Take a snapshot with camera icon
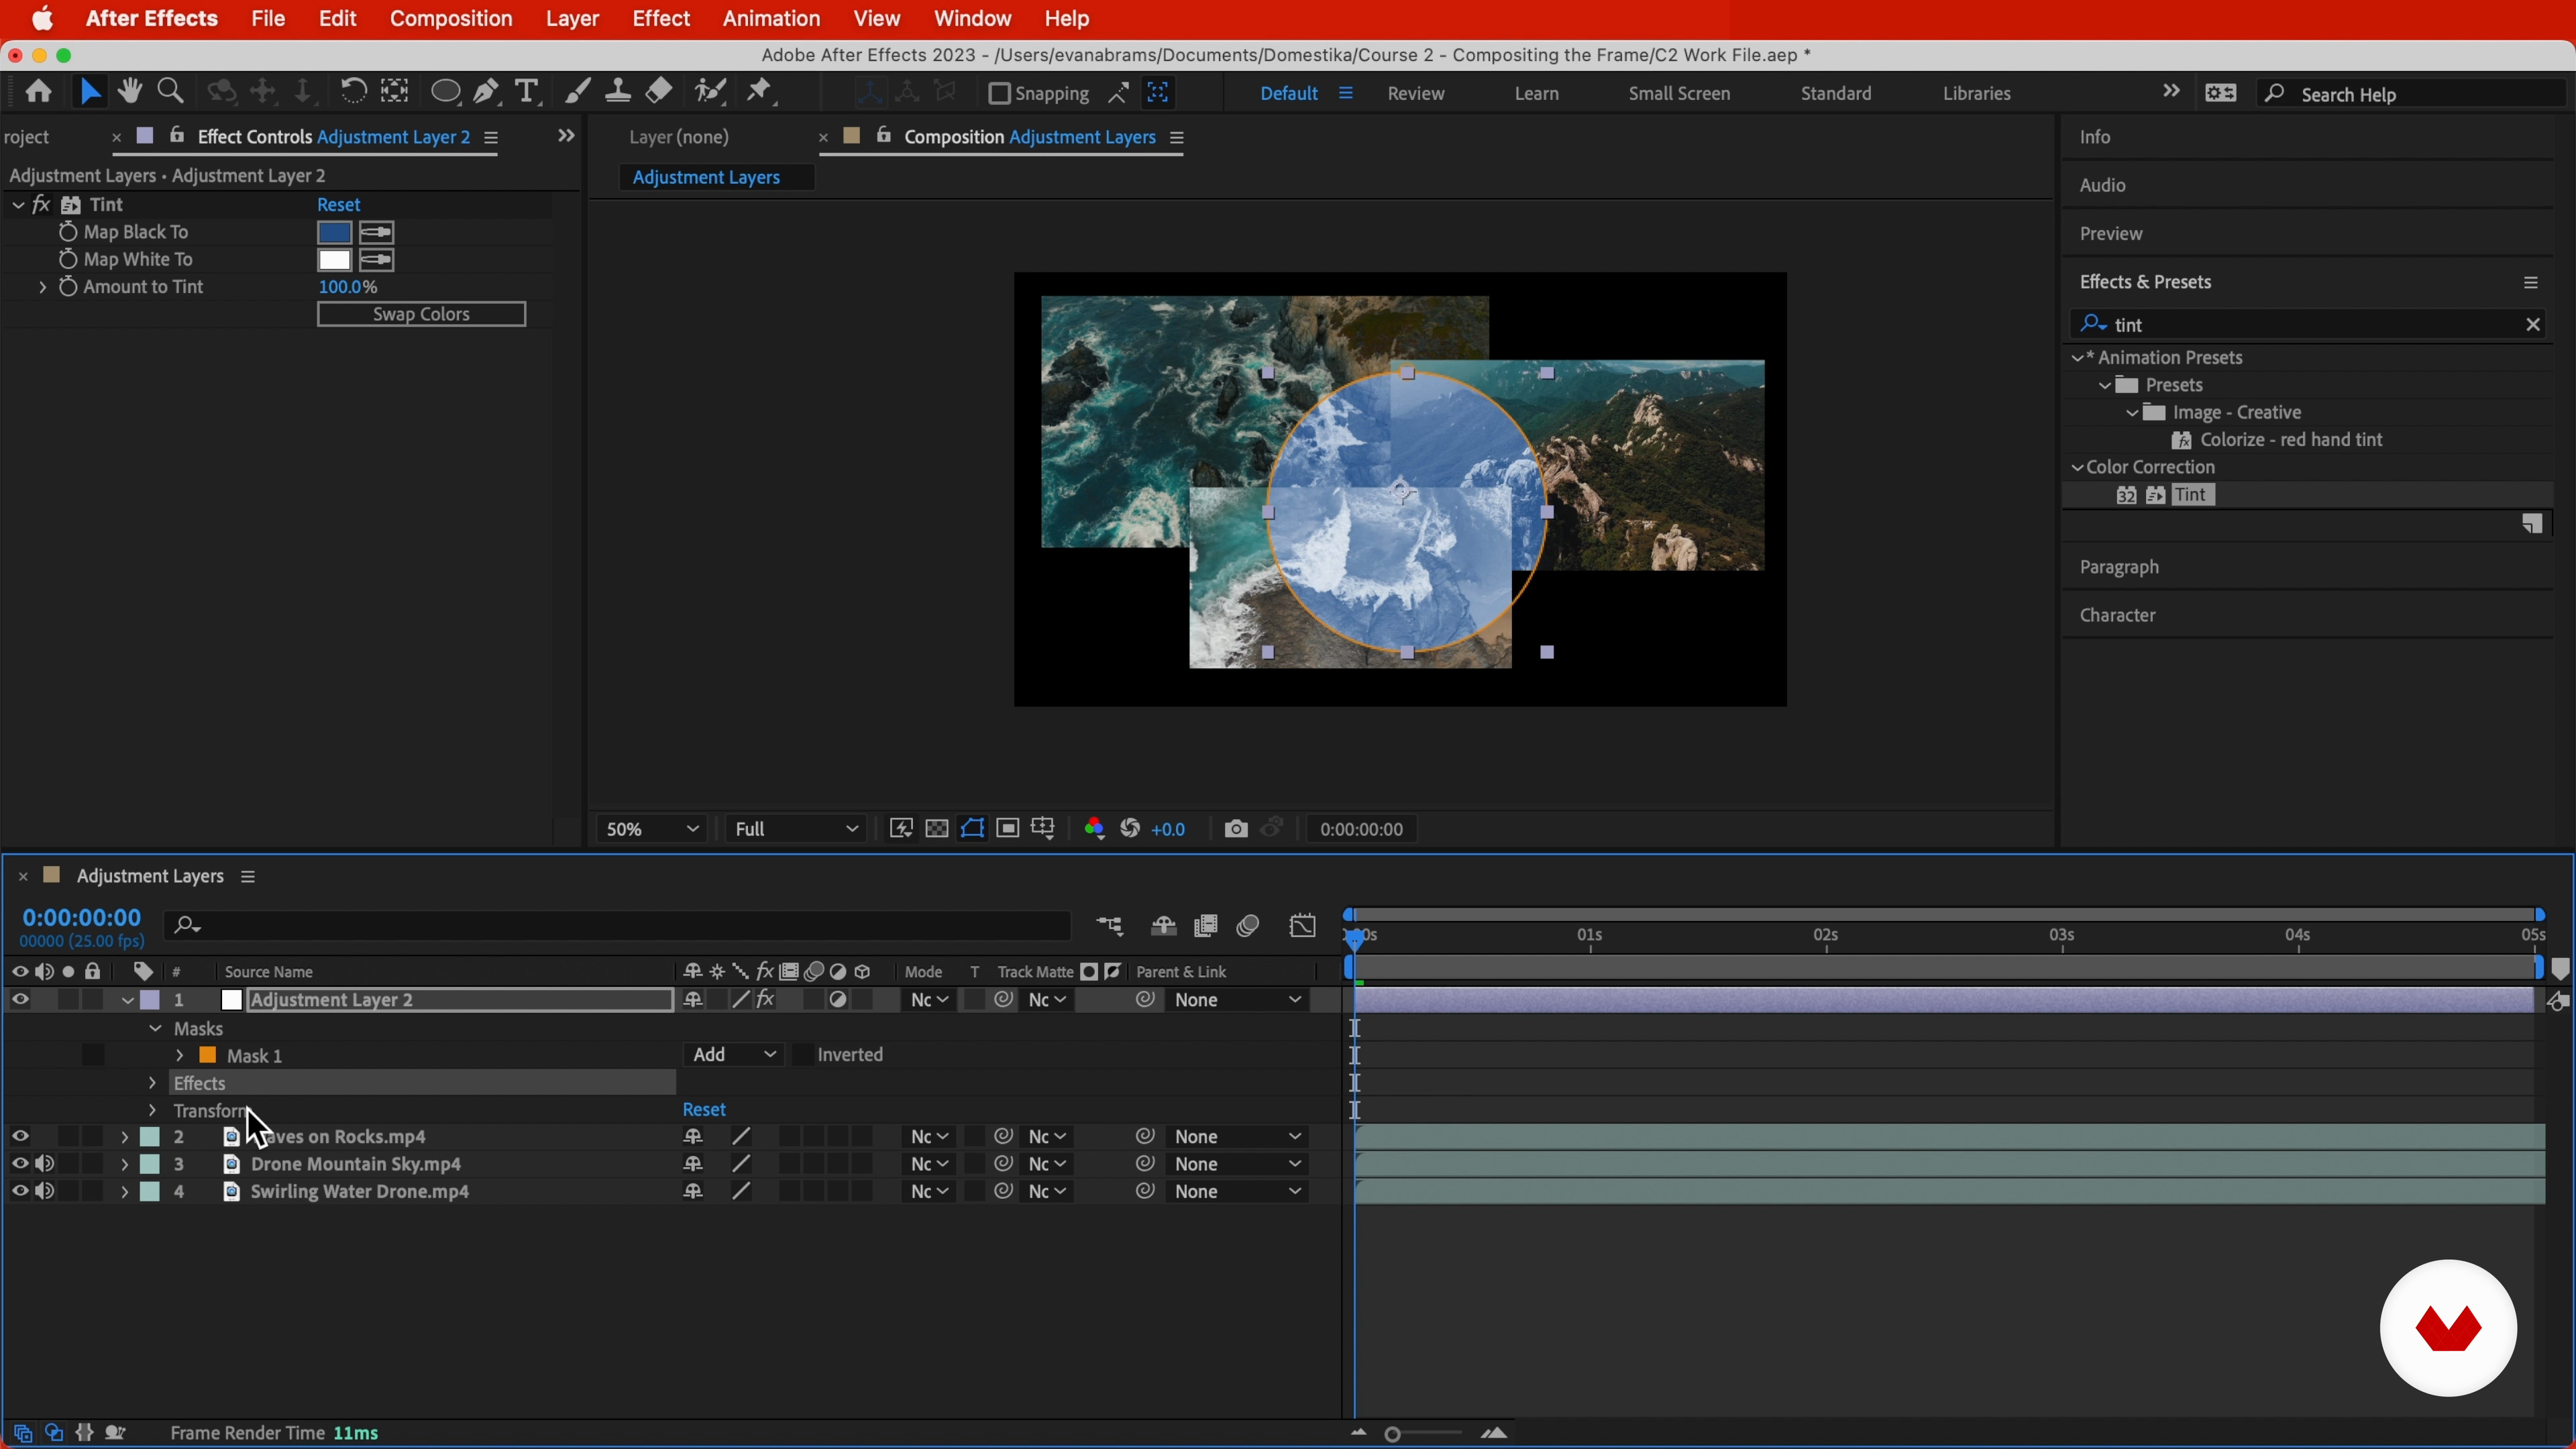 click(1236, 829)
